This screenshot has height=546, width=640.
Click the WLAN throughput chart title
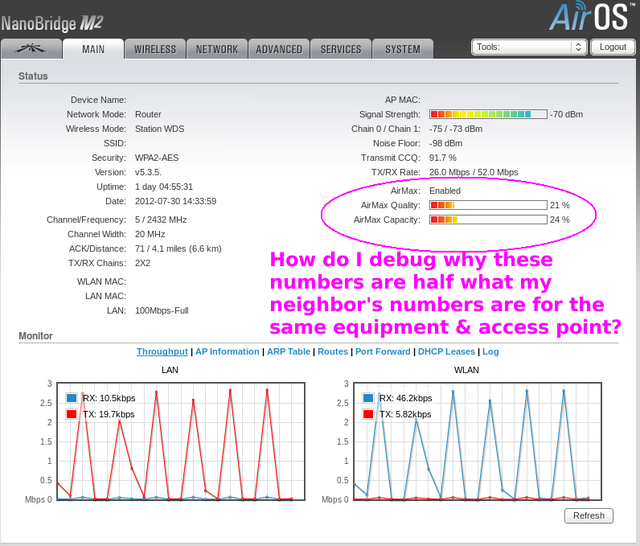click(x=466, y=370)
